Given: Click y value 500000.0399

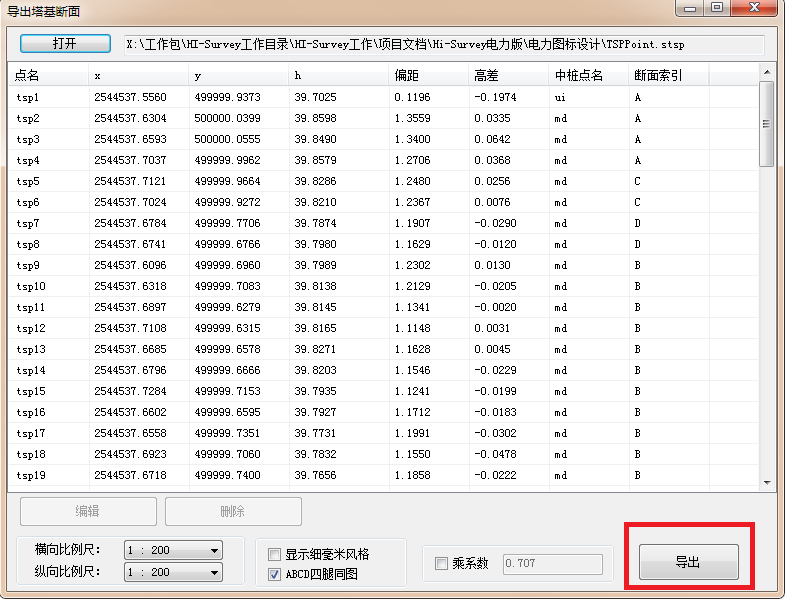Looking at the screenshot, I should (x=227, y=118).
